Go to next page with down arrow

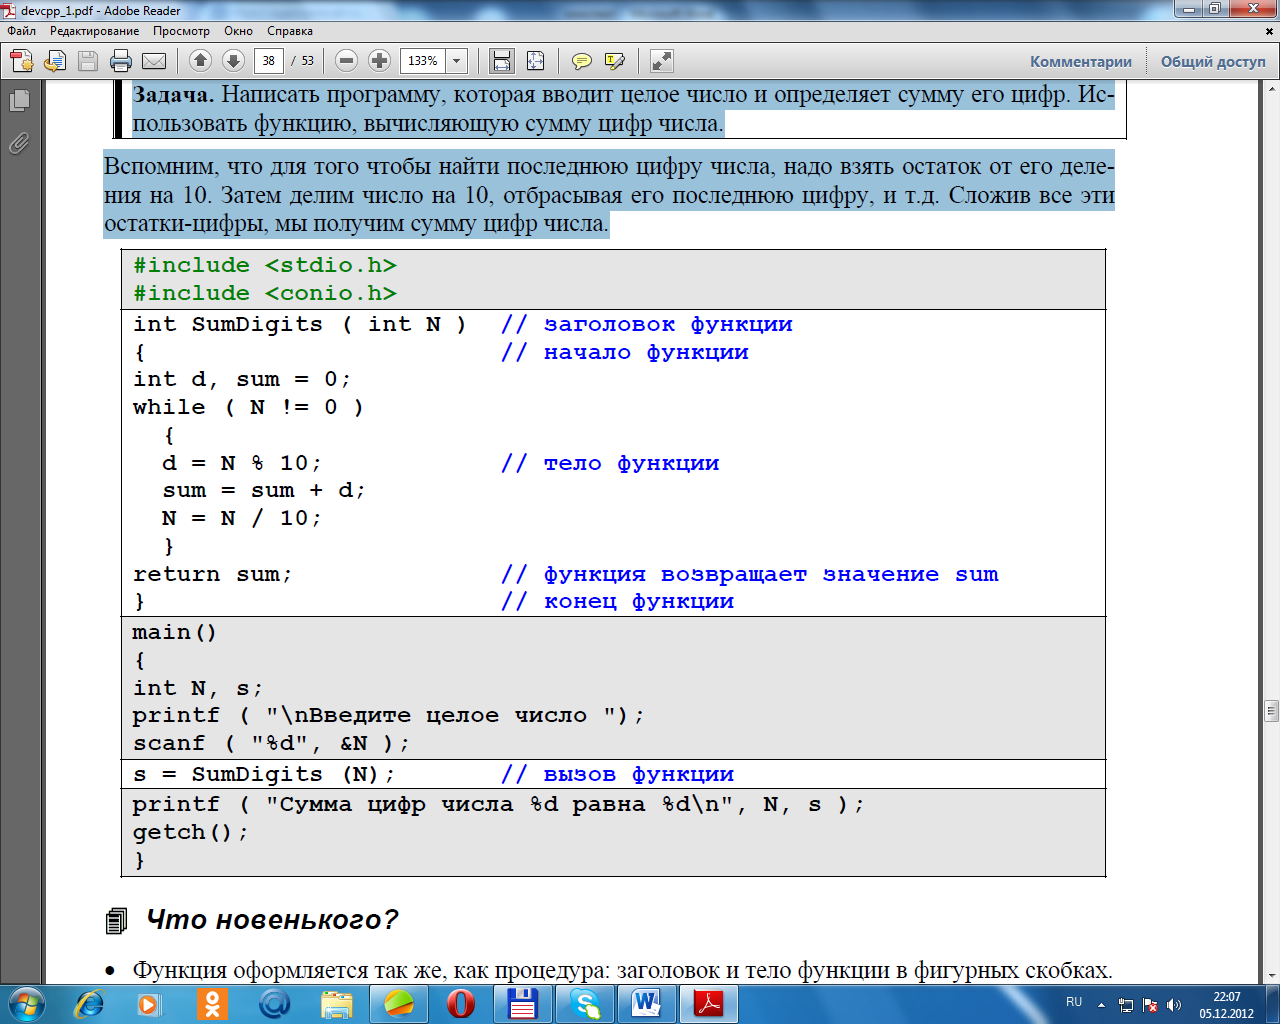(x=233, y=61)
